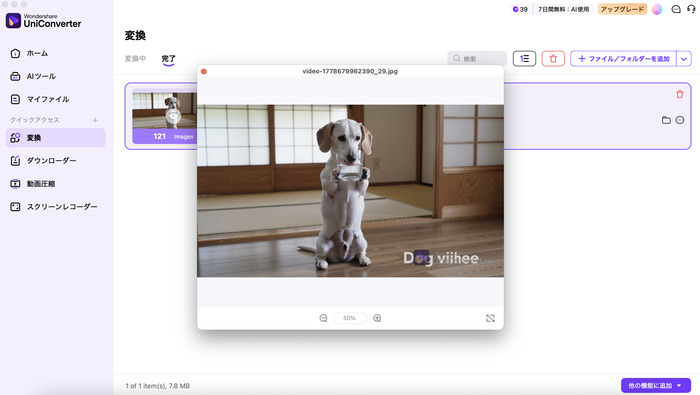Toggle the list view button
Viewport: 700px width, 395px height.
524,58
